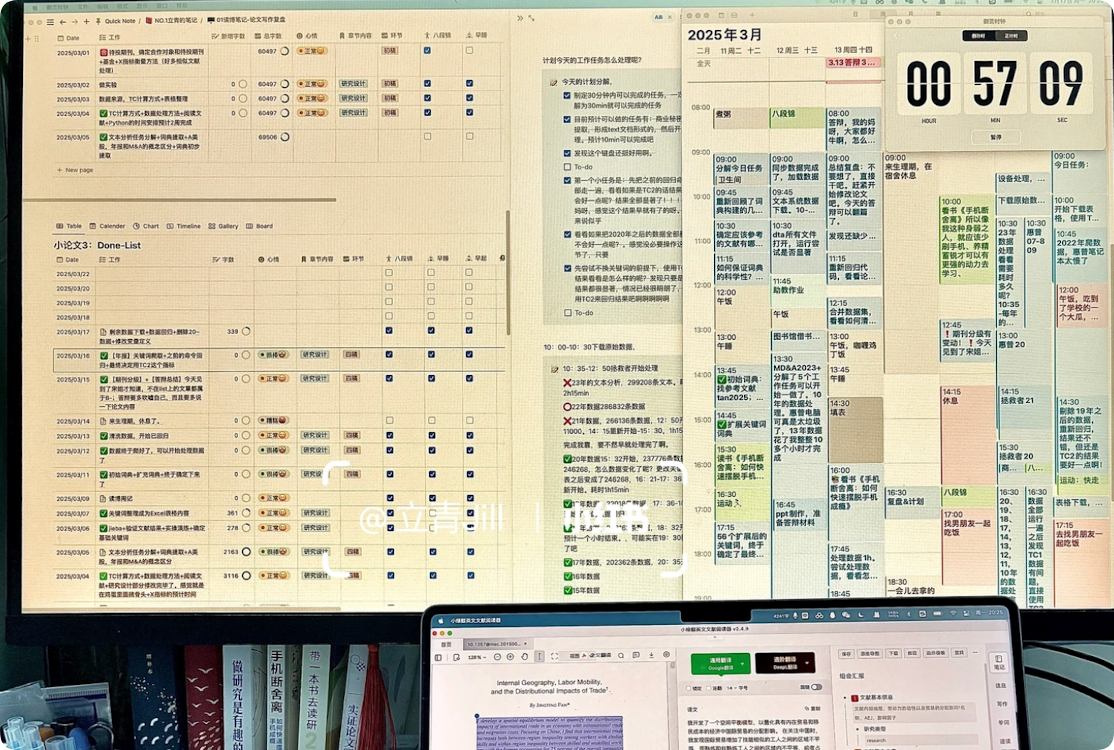Viewport: 1114px width, 750px height.
Task: Select the hand pan tool in PDF toolbar
Action: 524,657
